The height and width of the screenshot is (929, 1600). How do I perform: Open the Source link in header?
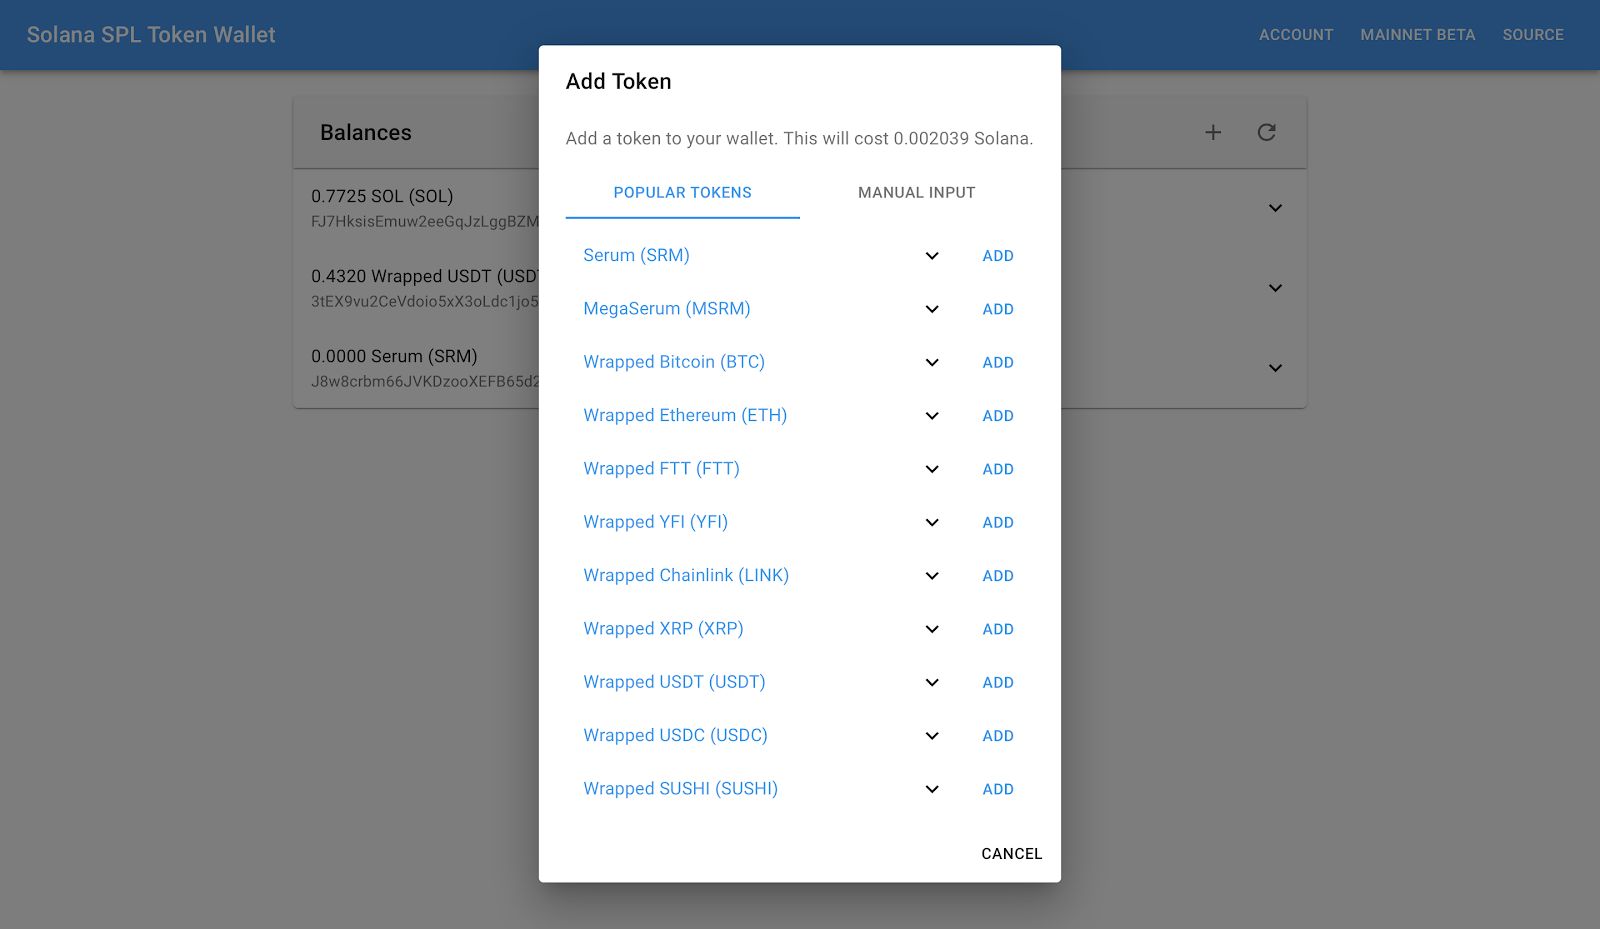pyautogui.click(x=1532, y=35)
